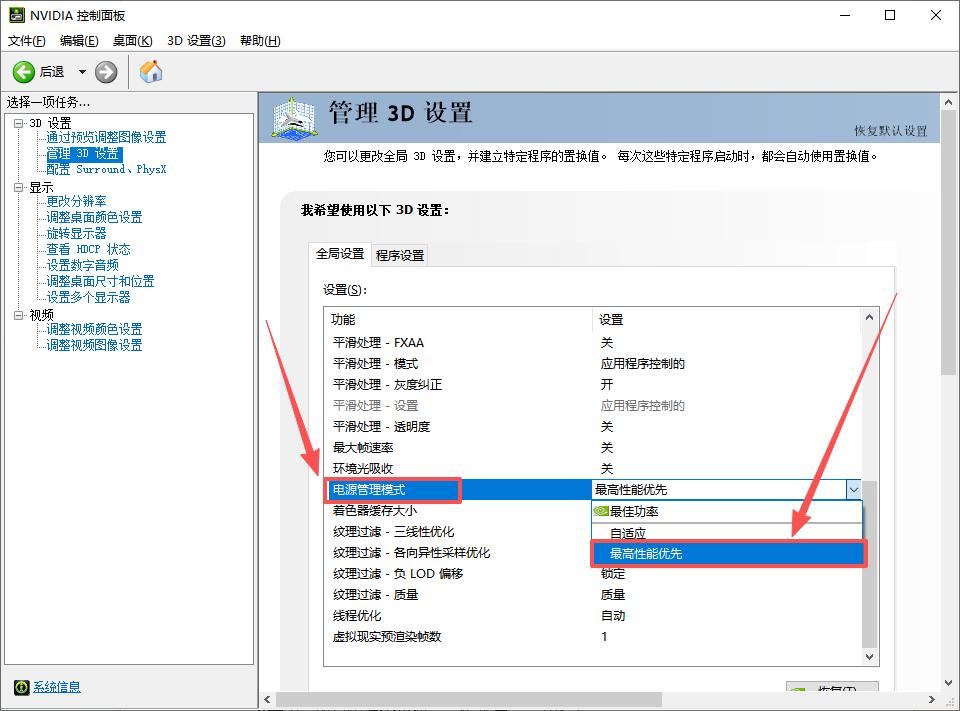Open 旋转显示器 task
Image resolution: width=960 pixels, height=711 pixels.
click(x=77, y=233)
